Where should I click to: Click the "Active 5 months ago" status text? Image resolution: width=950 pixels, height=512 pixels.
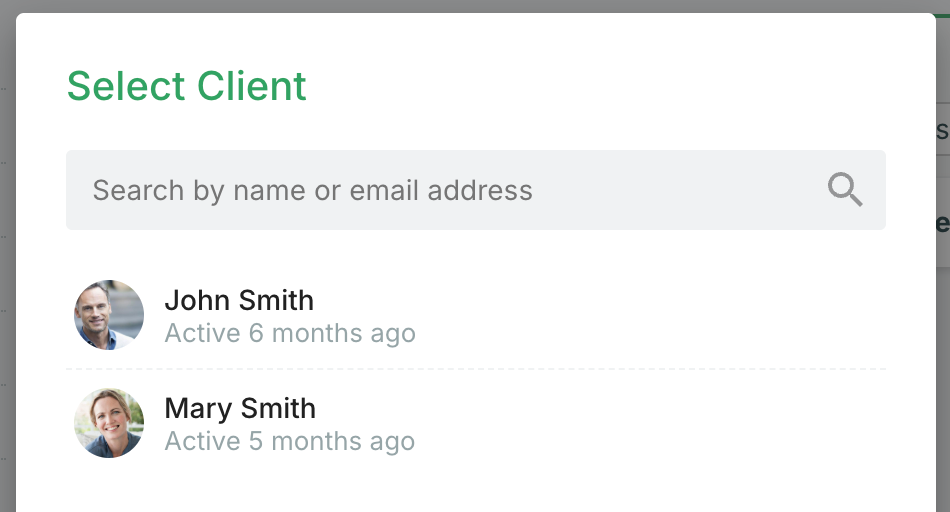pyautogui.click(x=290, y=441)
